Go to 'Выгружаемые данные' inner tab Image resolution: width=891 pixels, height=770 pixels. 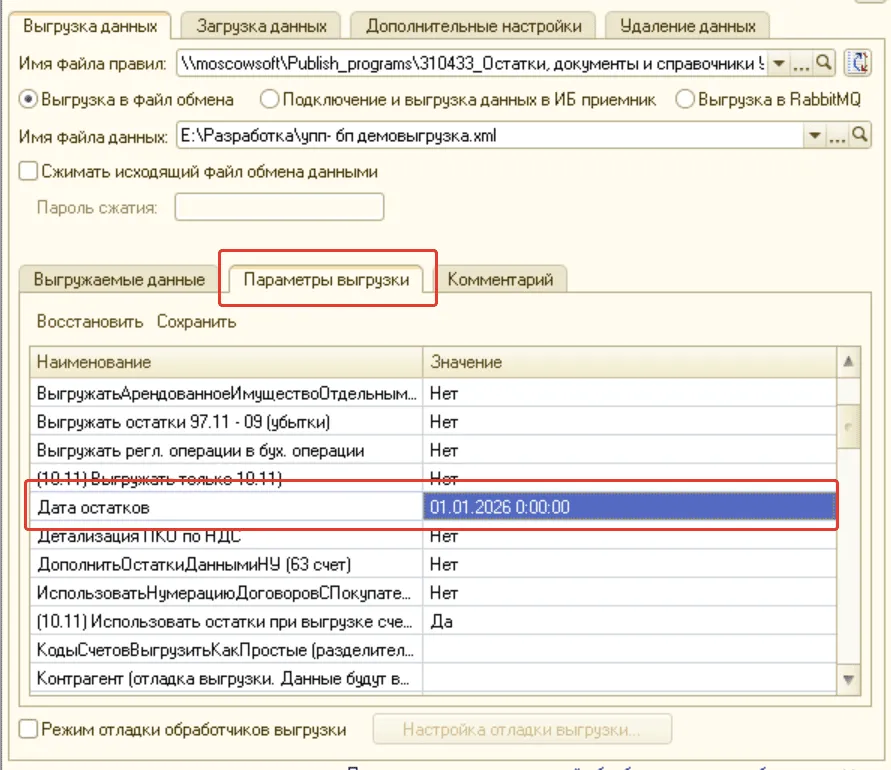click(119, 280)
